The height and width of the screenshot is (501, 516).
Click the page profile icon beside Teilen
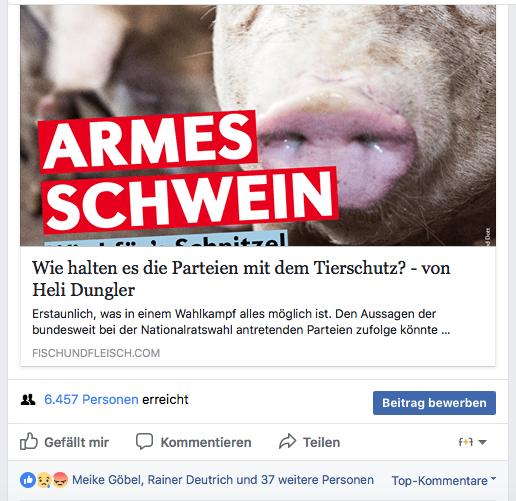click(x=466, y=442)
